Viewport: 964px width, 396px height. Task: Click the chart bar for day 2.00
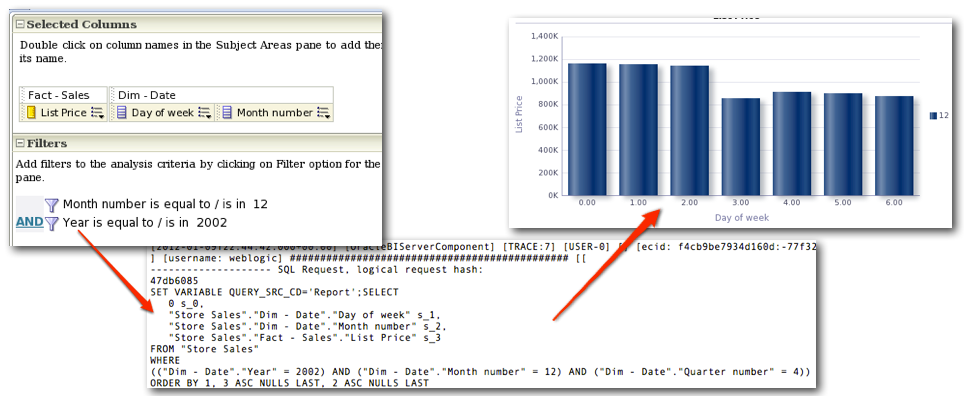[x=689, y=130]
